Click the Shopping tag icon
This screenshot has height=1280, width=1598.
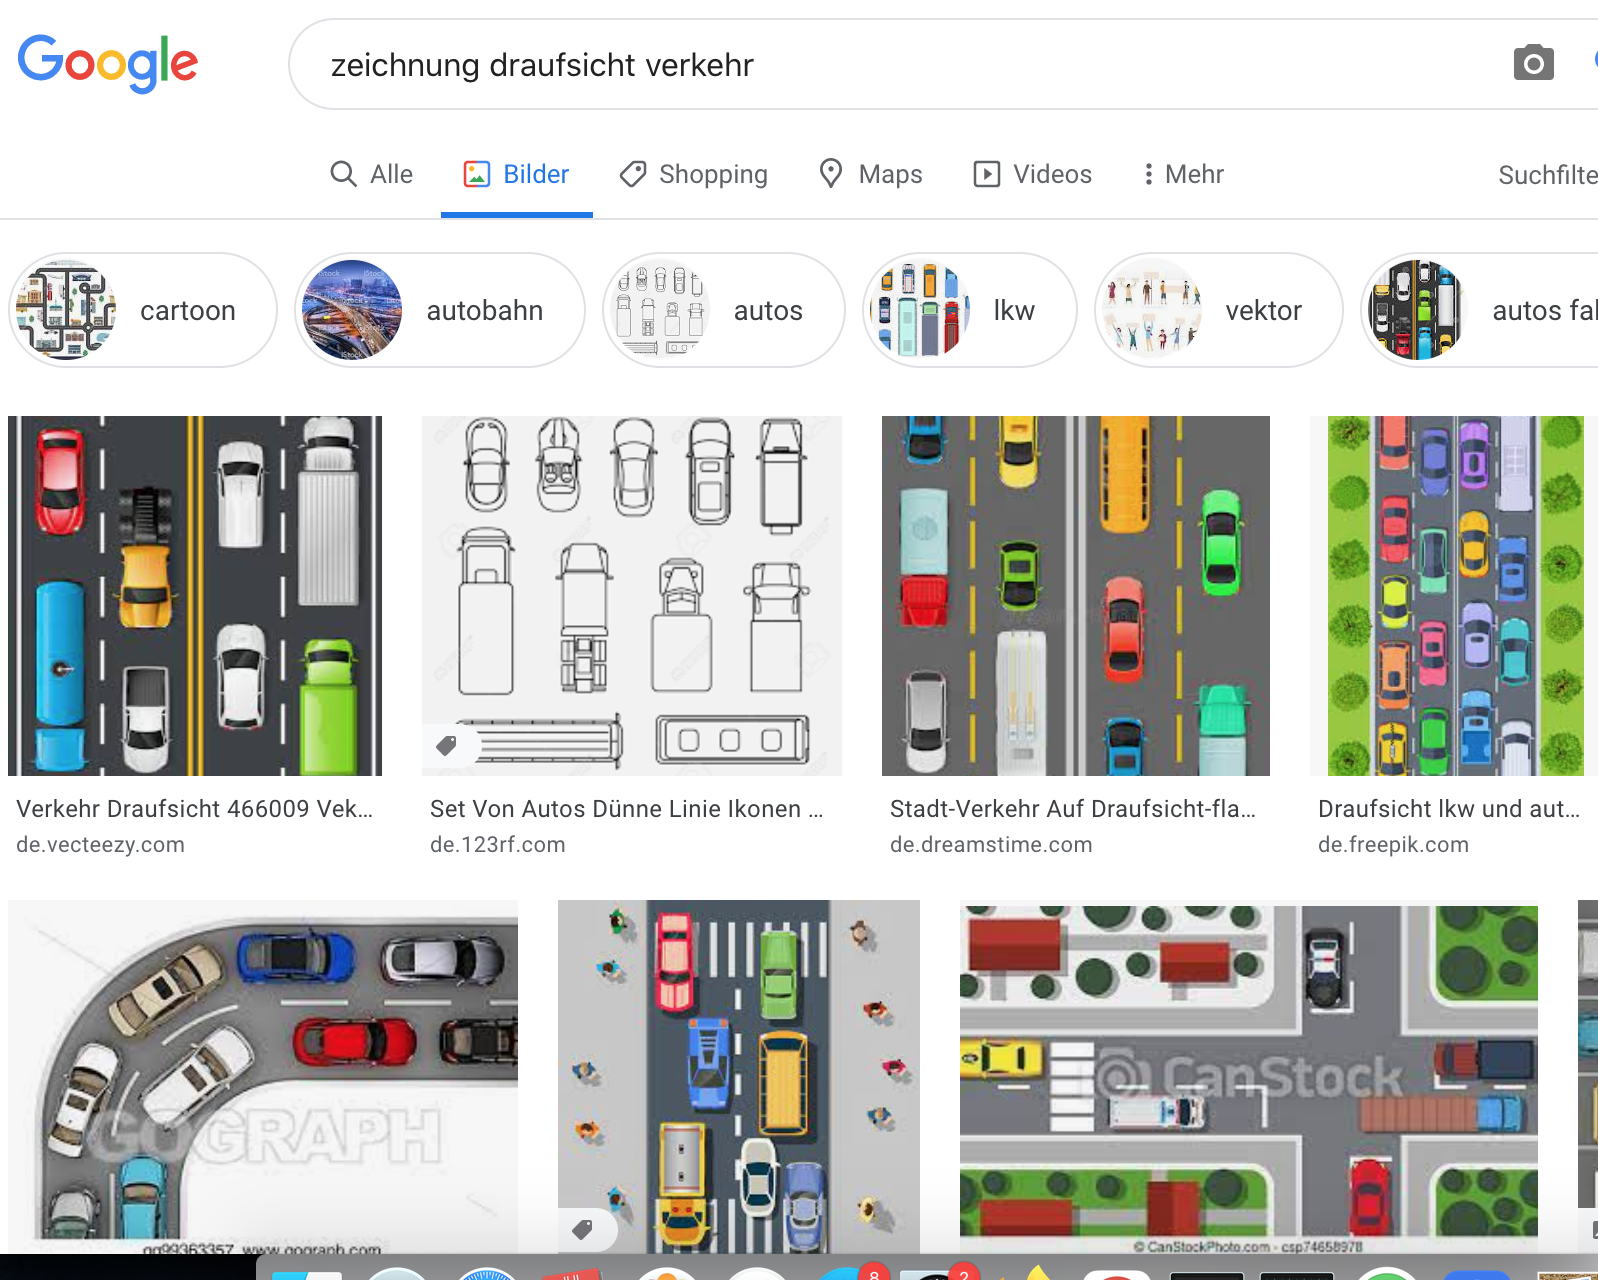[x=632, y=174]
